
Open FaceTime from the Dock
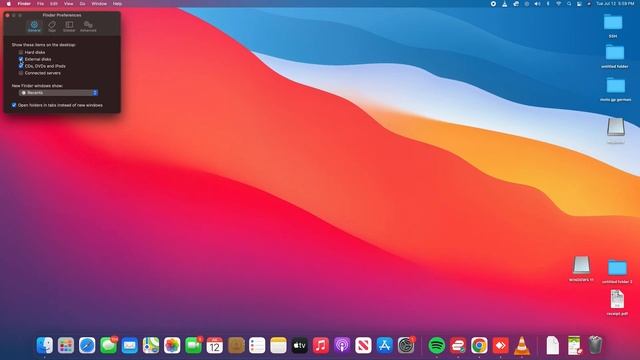coord(193,345)
